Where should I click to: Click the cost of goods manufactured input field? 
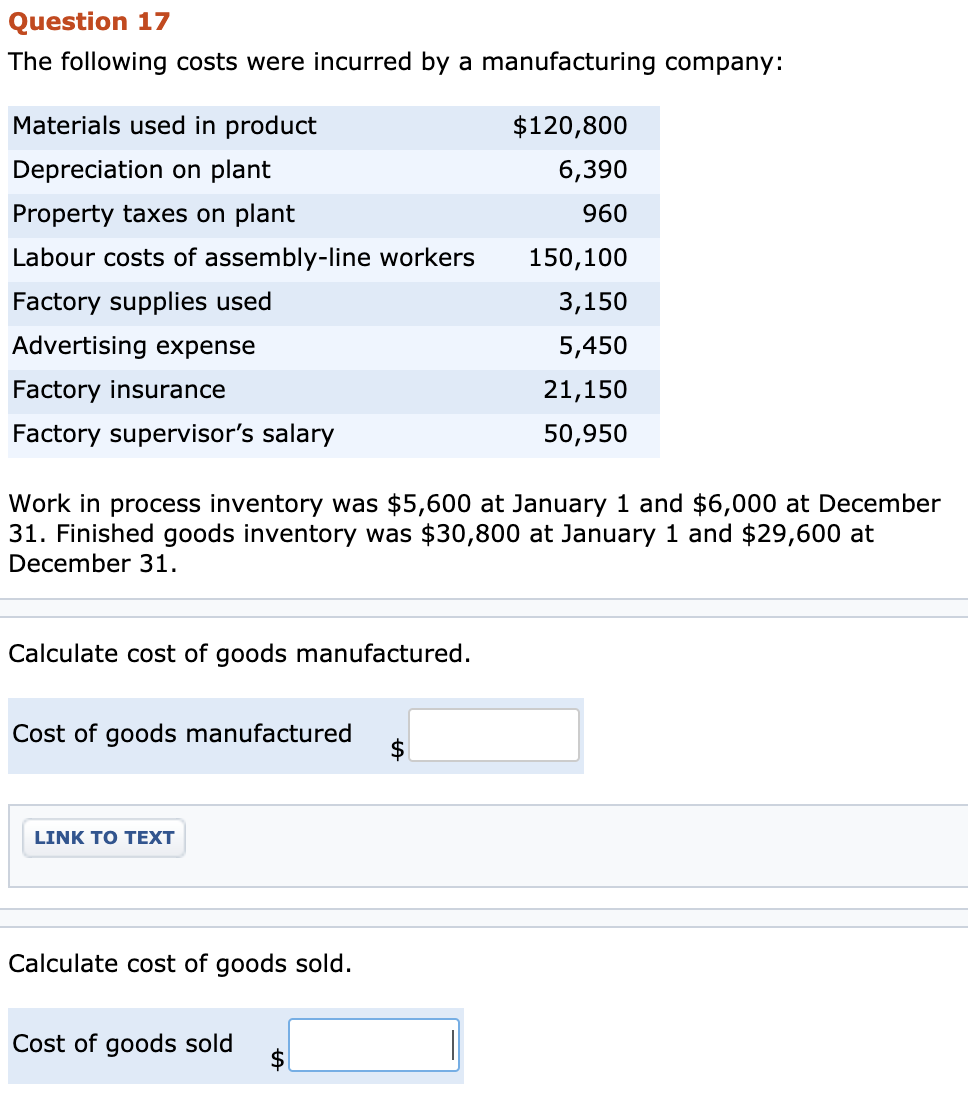tap(493, 734)
